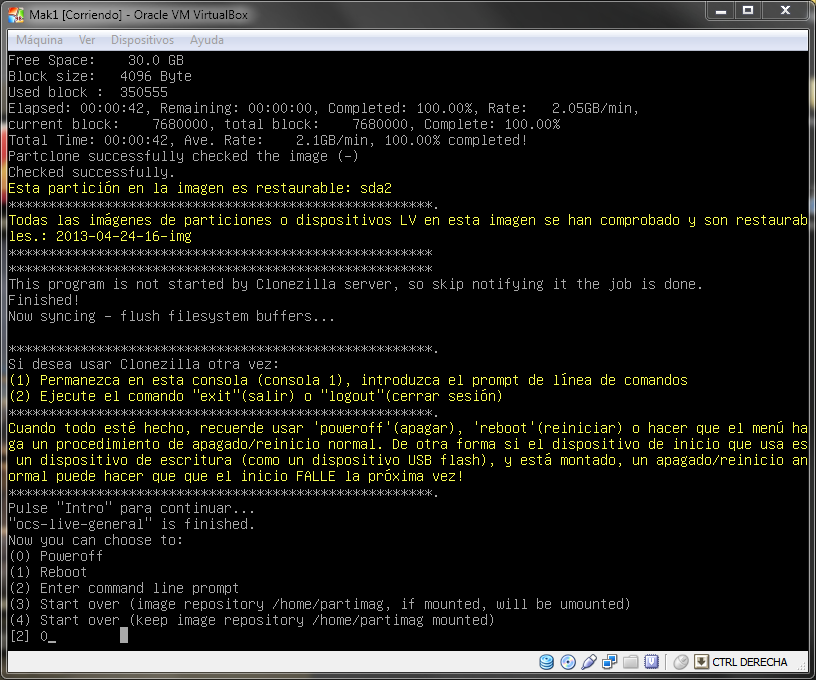The image size is (816, 680).
Task: Click 'Si desea usar Clonezilla otra vez:' line
Action: 144,364
